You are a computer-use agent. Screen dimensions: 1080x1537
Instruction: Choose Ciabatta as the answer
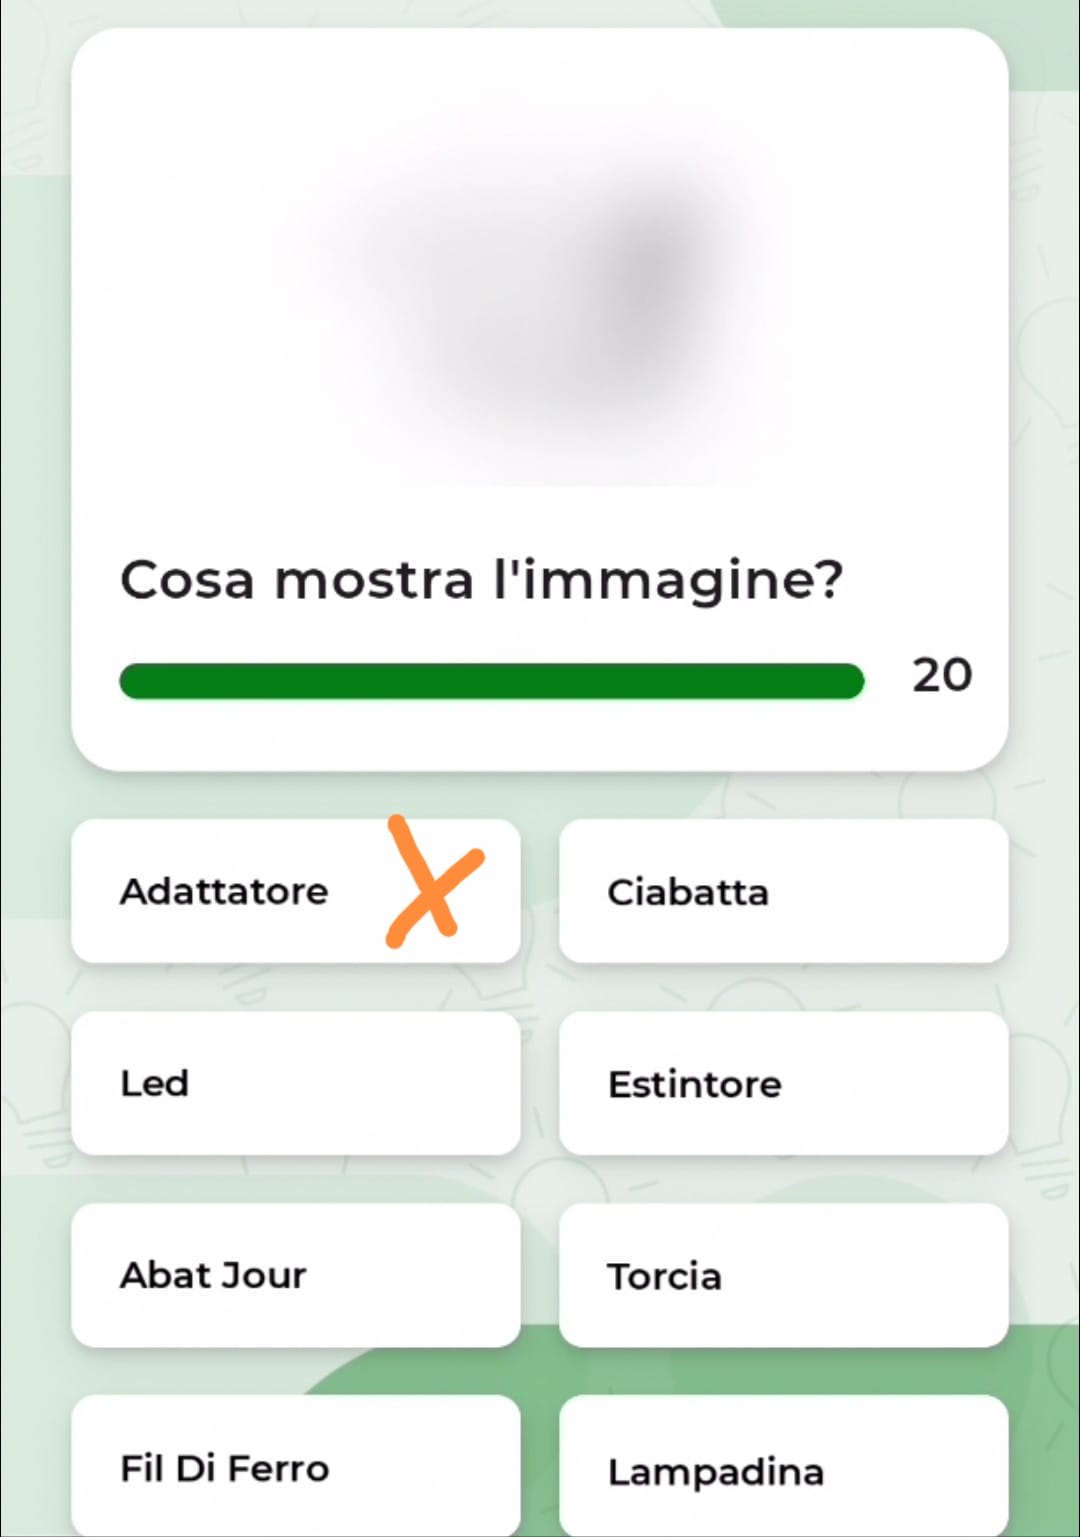tap(783, 891)
